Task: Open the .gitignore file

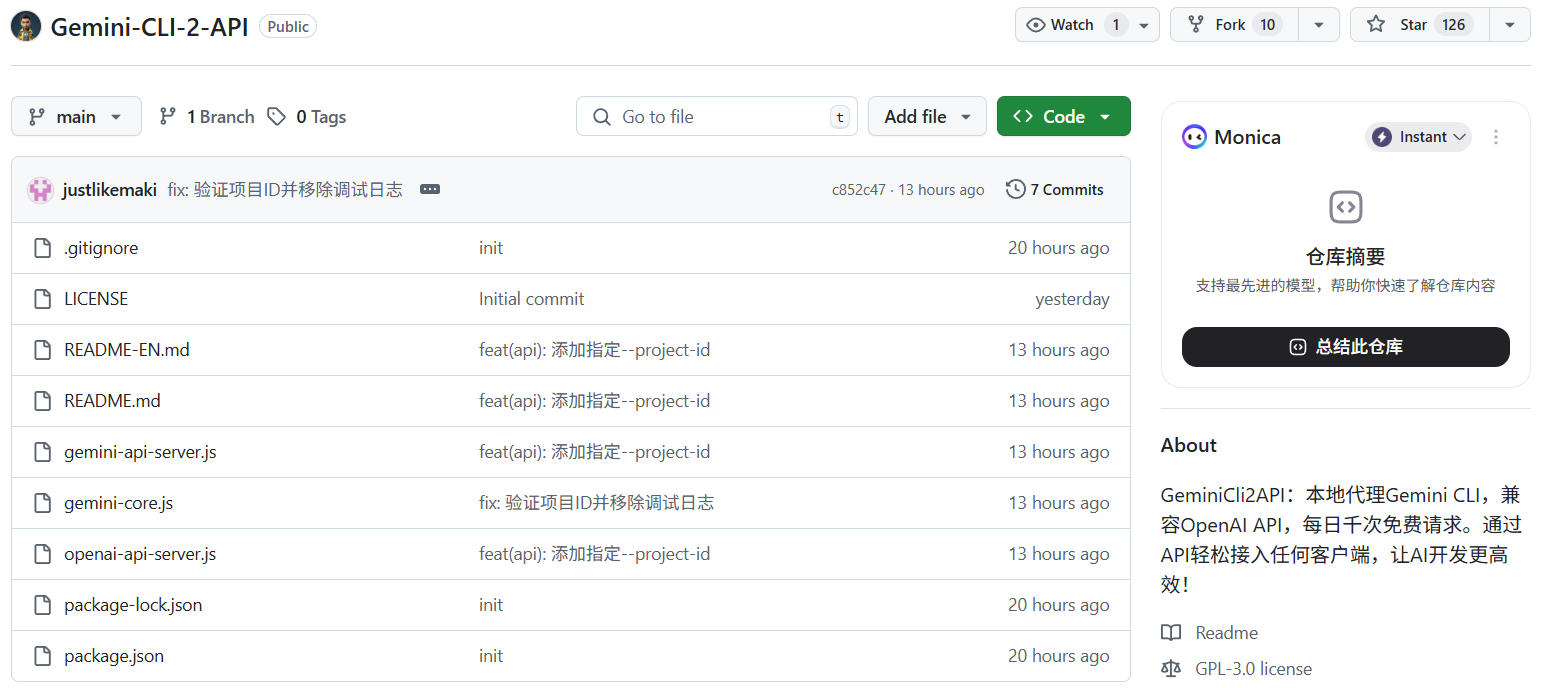Action: pyautogui.click(x=101, y=248)
